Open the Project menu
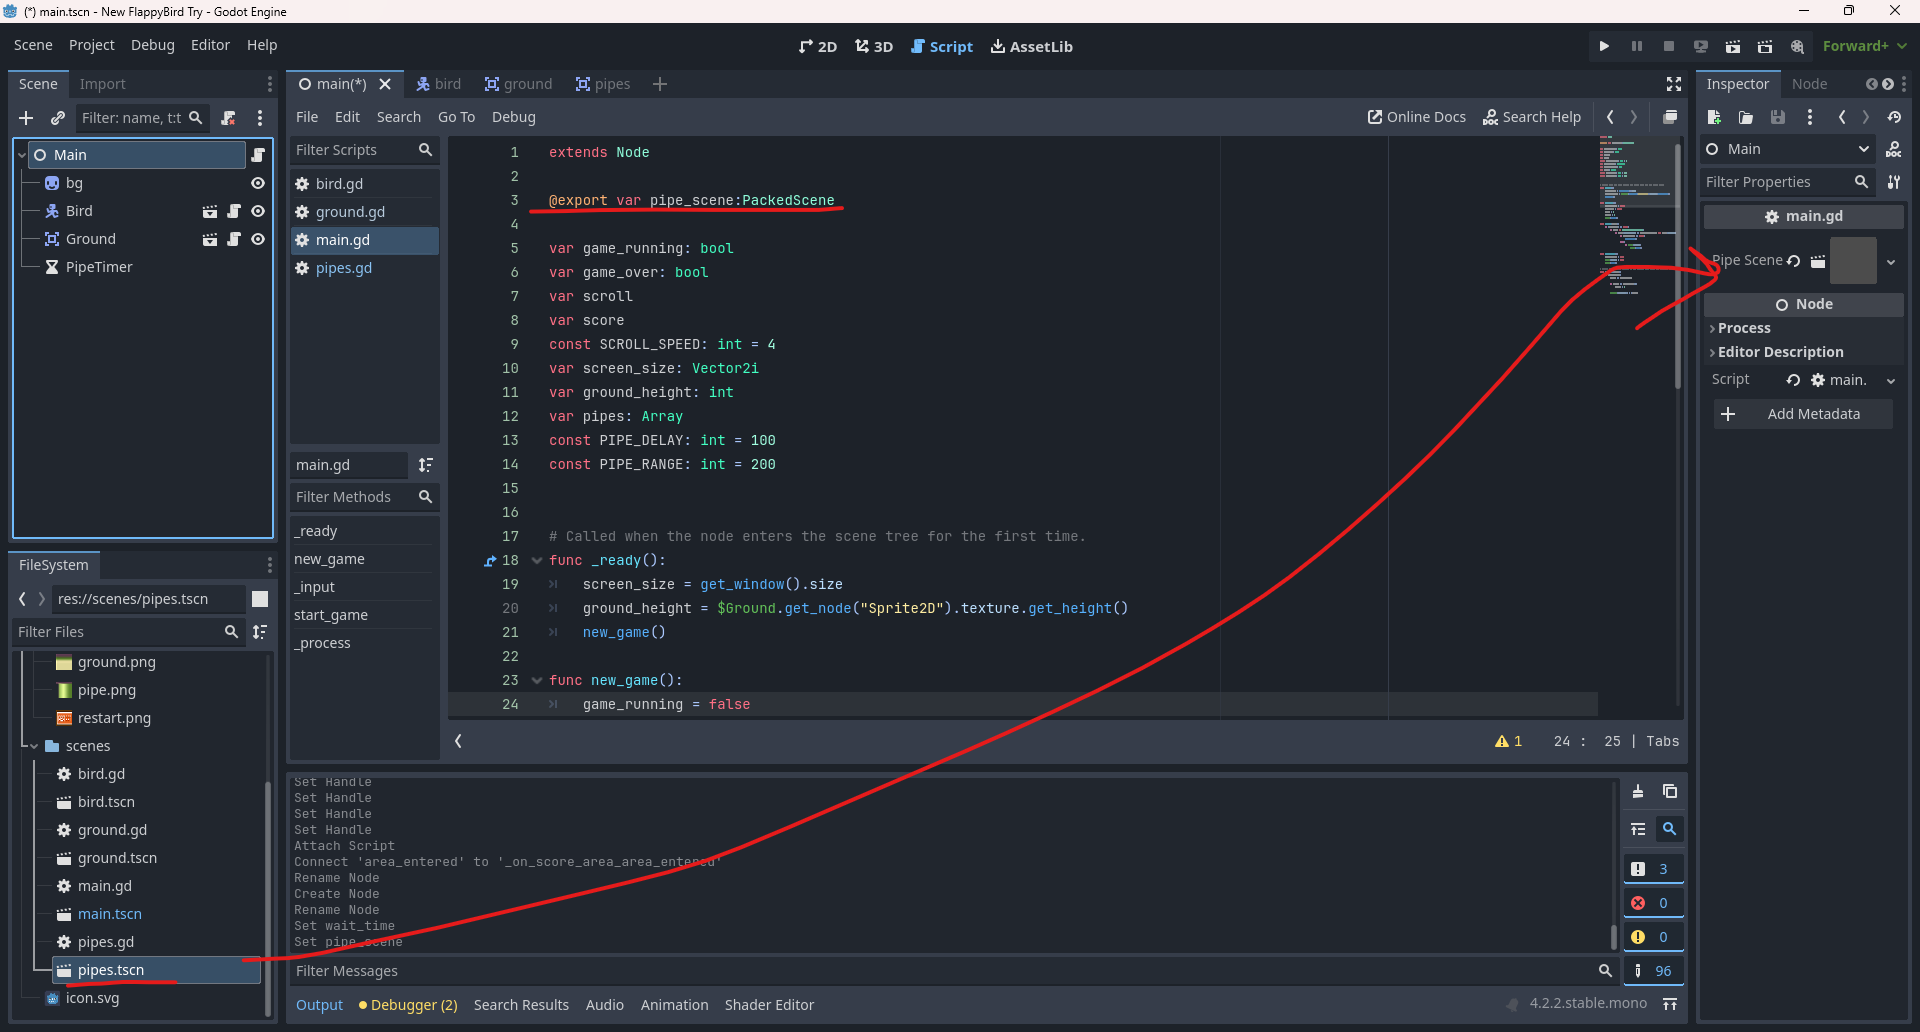 pyautogui.click(x=91, y=45)
